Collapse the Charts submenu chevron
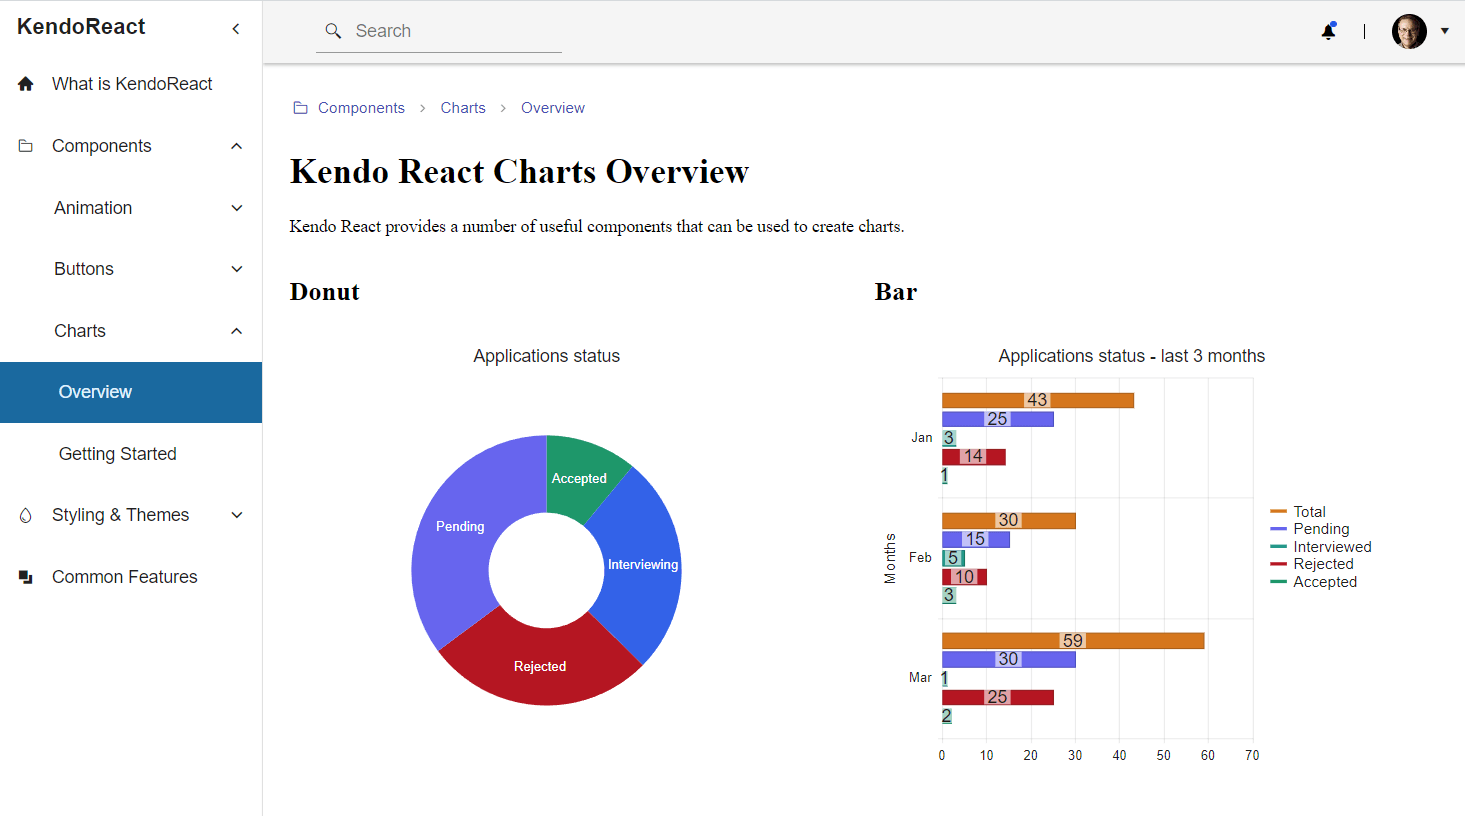1465x816 pixels. coord(237,331)
